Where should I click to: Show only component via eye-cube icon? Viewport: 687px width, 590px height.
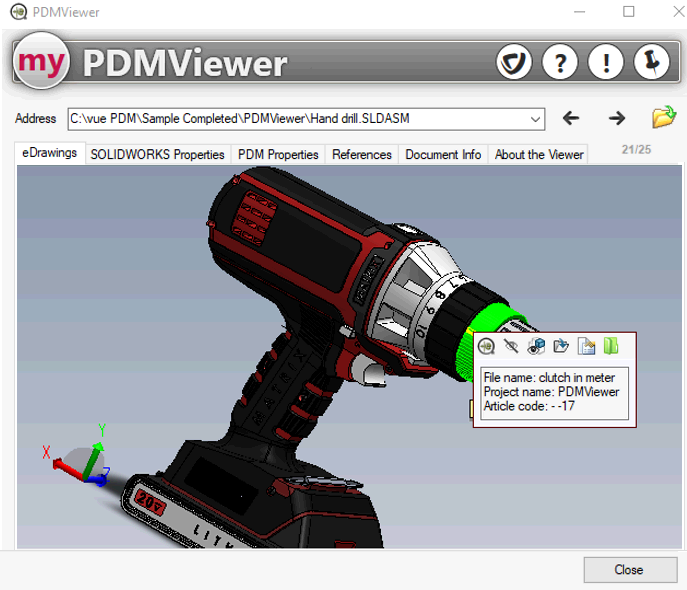tap(536, 347)
